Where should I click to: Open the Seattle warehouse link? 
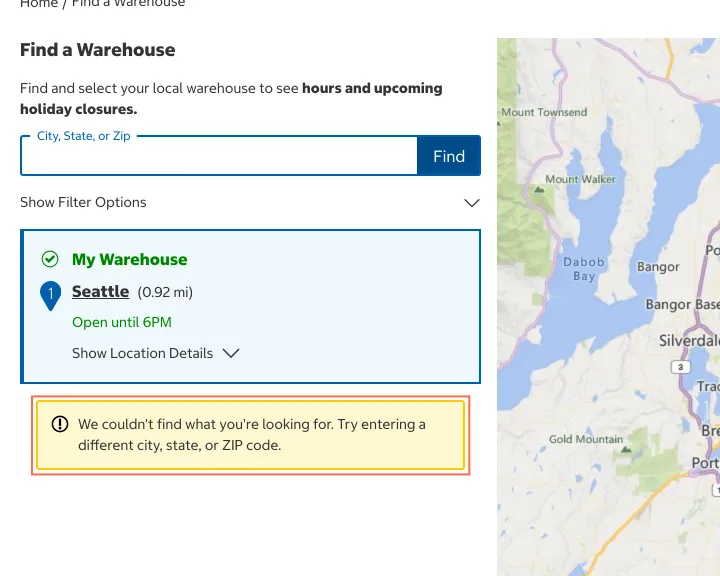pyautogui.click(x=101, y=292)
